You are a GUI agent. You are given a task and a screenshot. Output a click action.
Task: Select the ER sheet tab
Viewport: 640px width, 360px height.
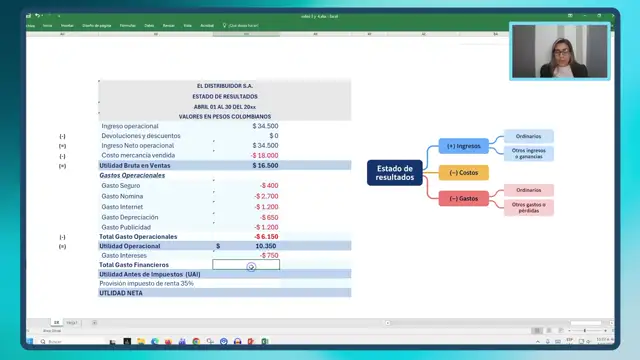point(56,322)
